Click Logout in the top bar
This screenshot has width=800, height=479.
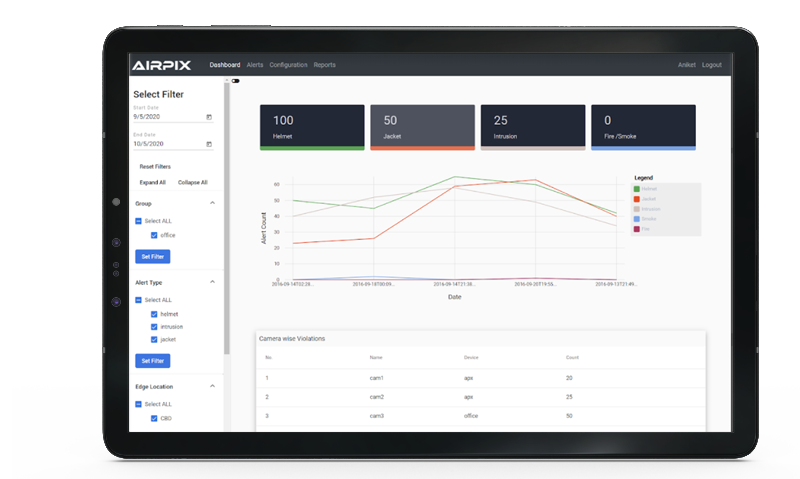[711, 65]
